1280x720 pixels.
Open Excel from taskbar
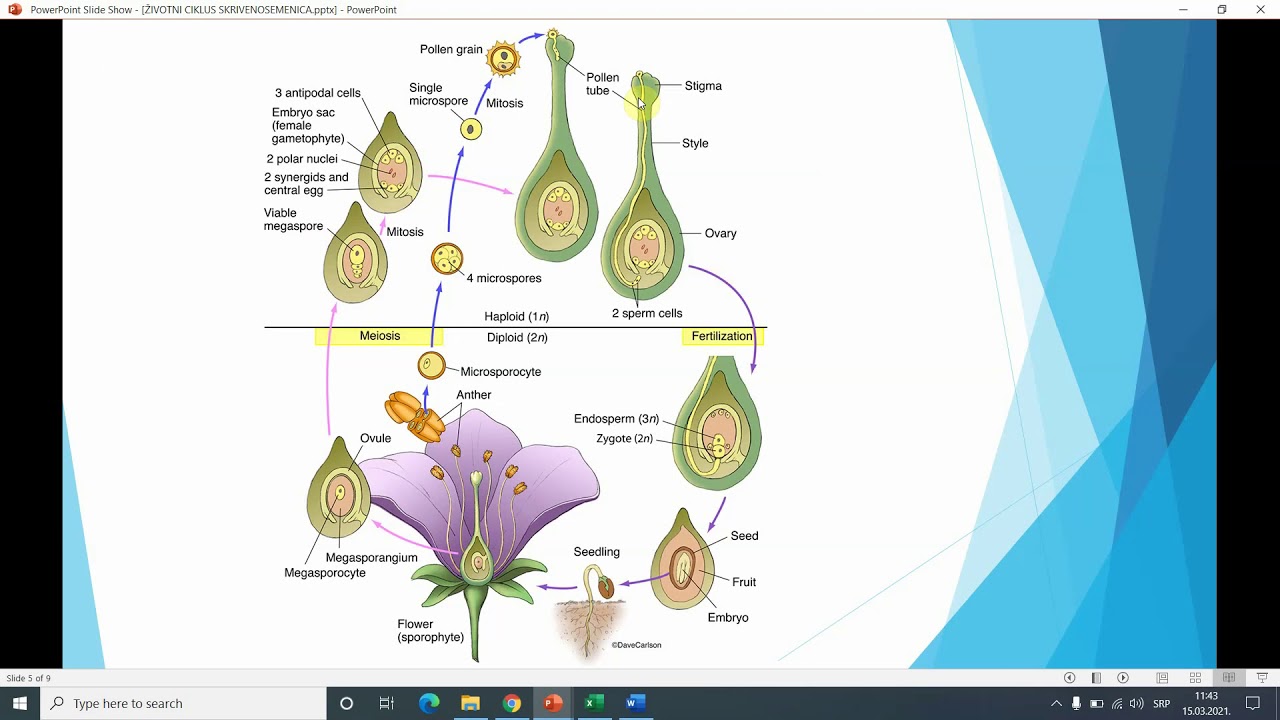pyautogui.click(x=593, y=703)
